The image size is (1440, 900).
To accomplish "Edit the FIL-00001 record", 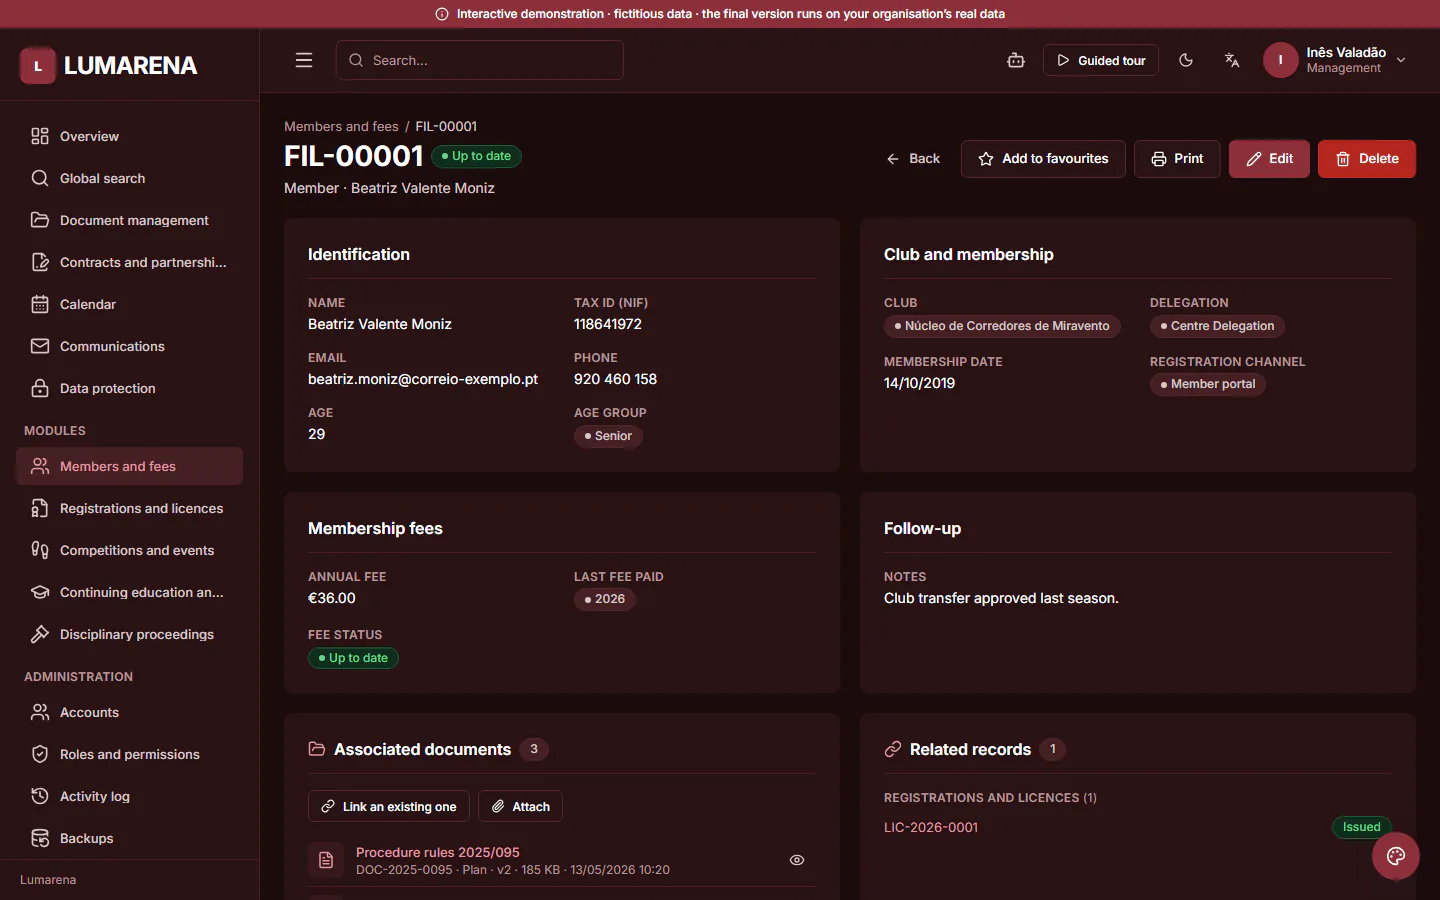I will (x=1269, y=159).
